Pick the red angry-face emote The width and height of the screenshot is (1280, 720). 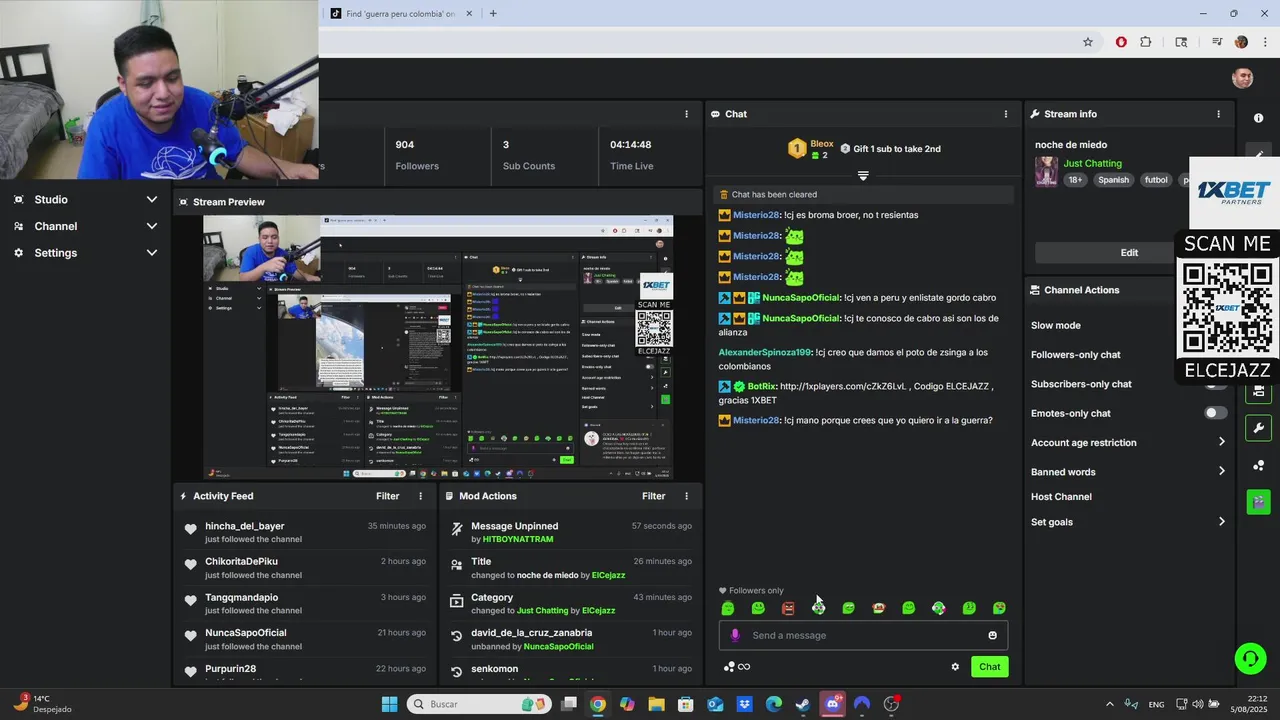(788, 608)
